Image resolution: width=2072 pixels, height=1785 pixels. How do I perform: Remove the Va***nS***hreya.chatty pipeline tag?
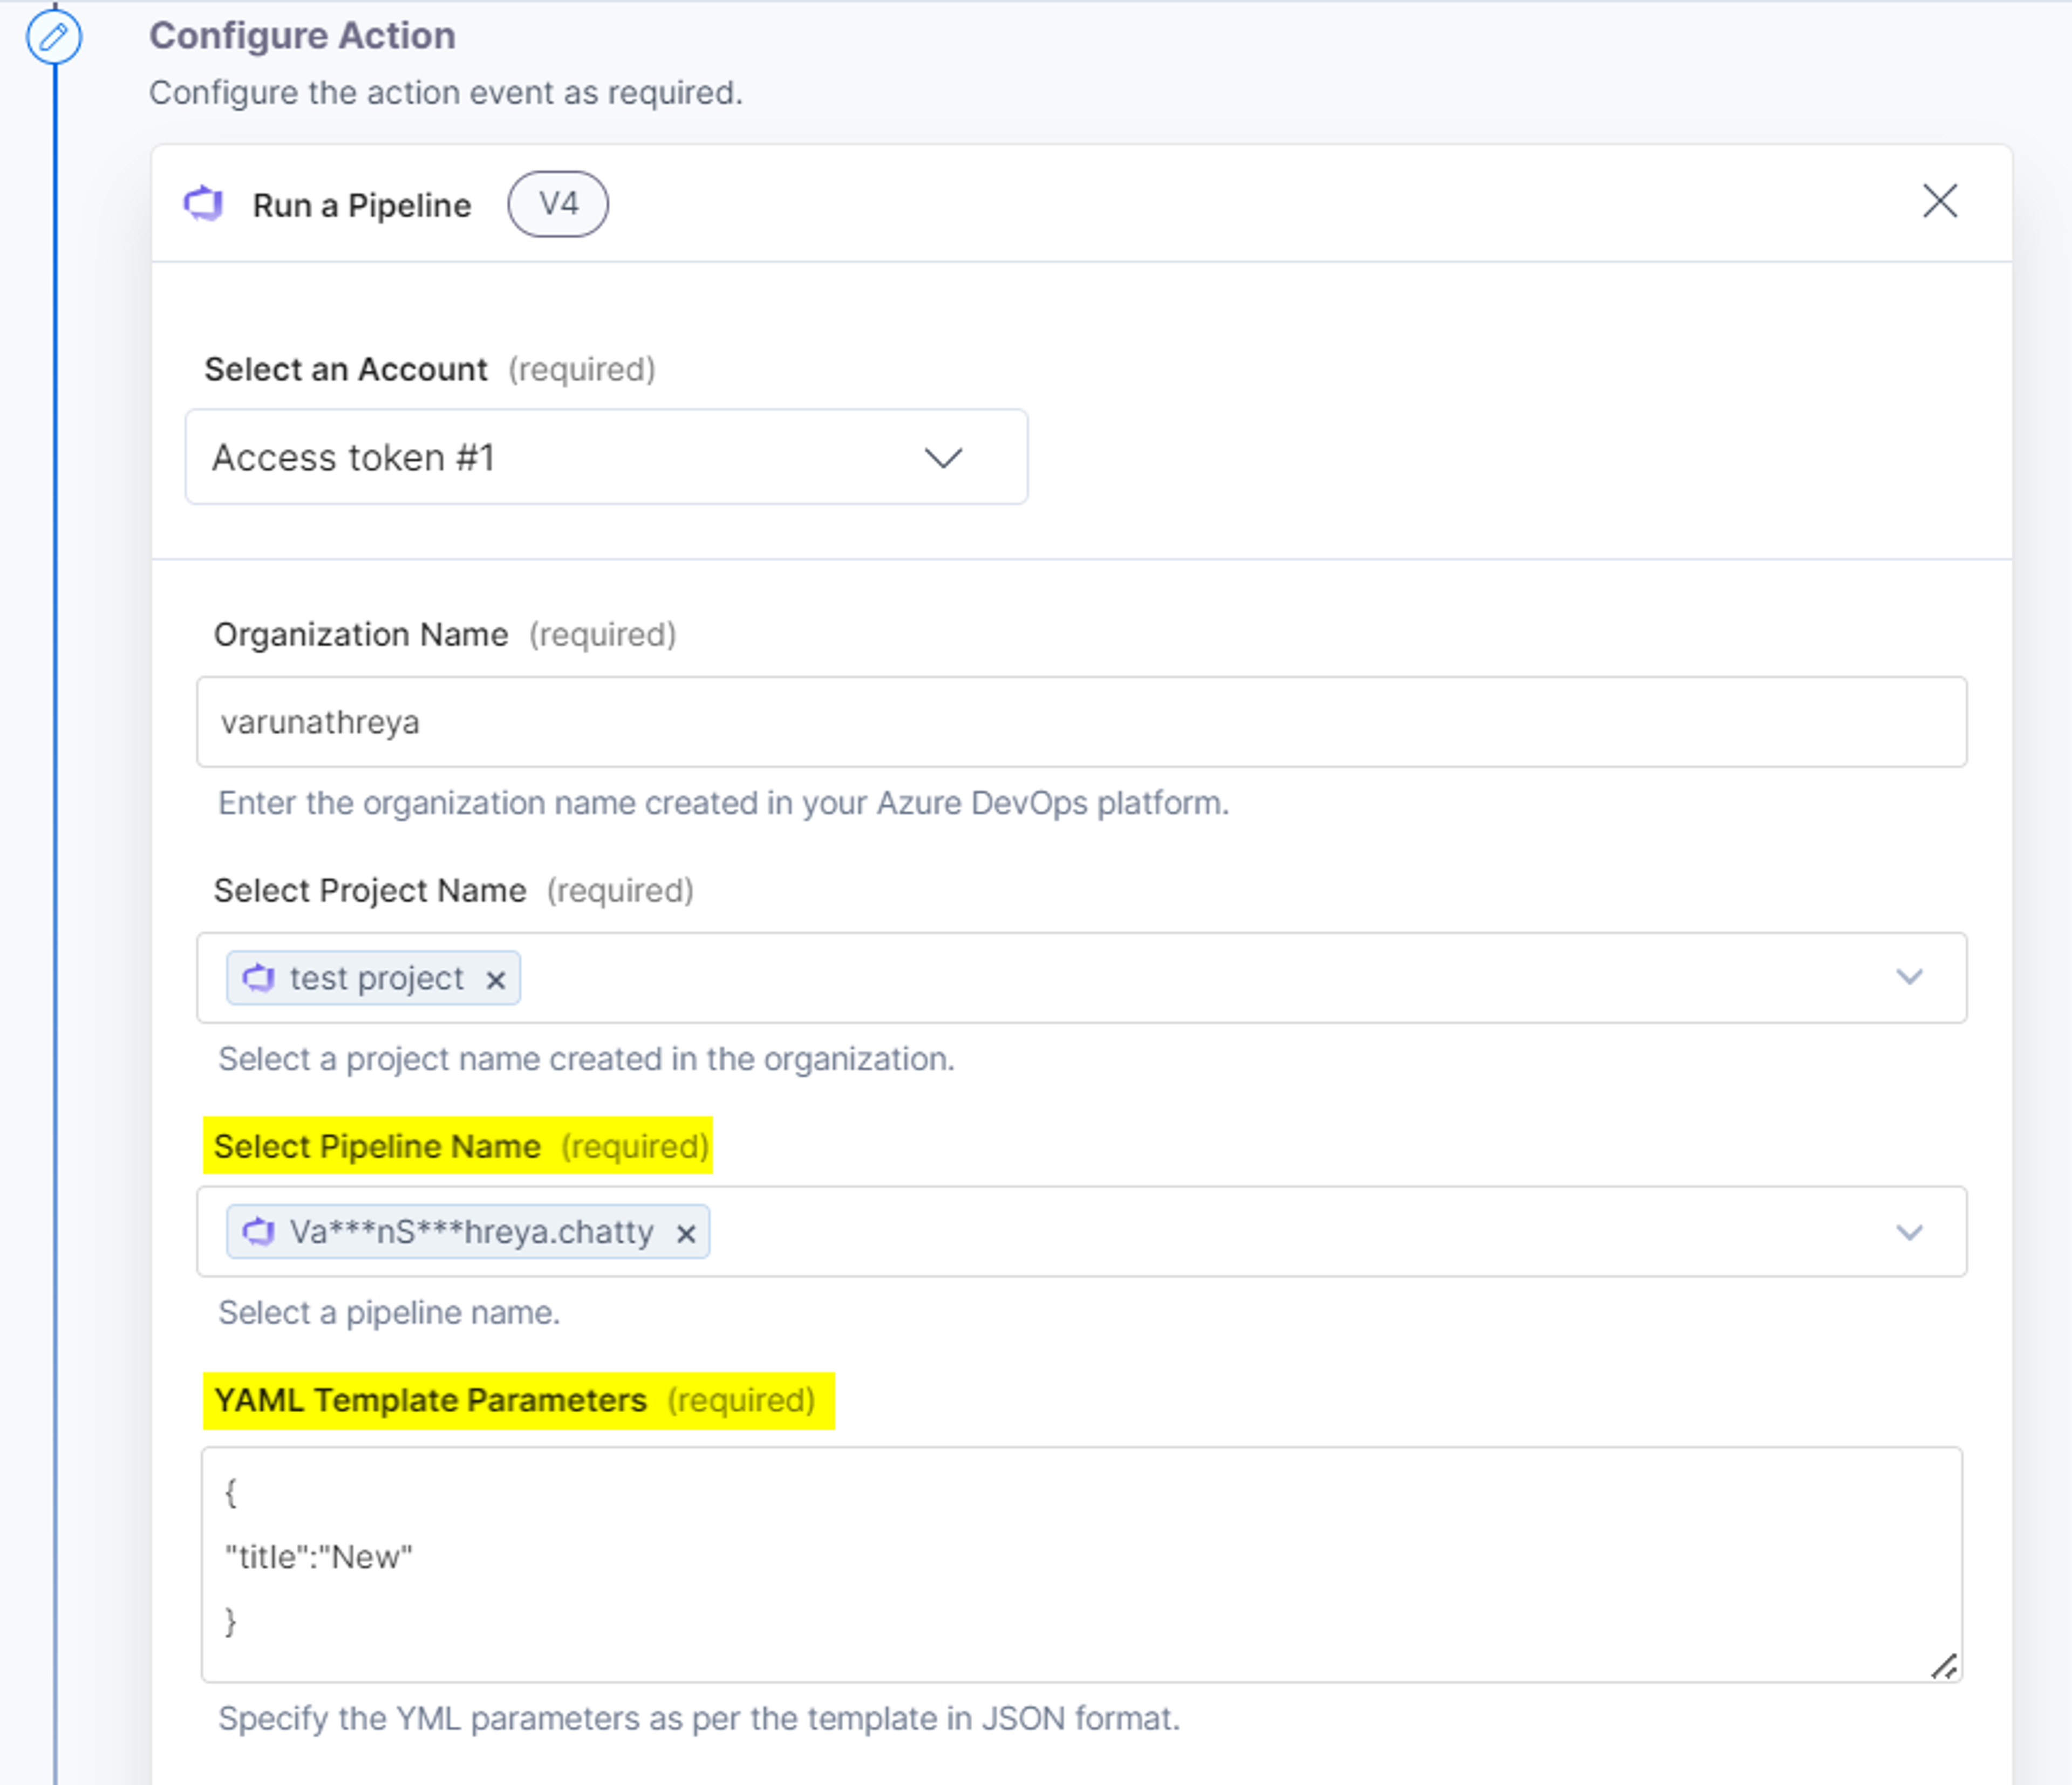[x=685, y=1234]
